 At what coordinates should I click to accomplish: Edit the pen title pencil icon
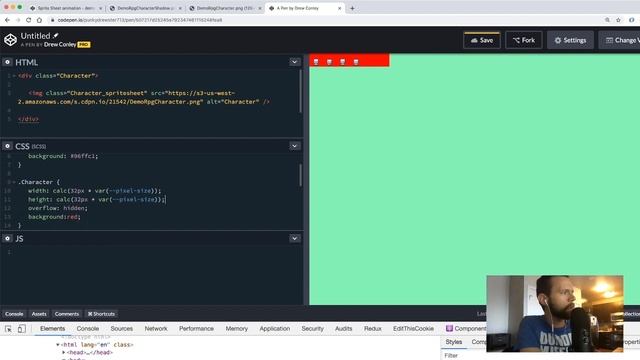[56, 36]
